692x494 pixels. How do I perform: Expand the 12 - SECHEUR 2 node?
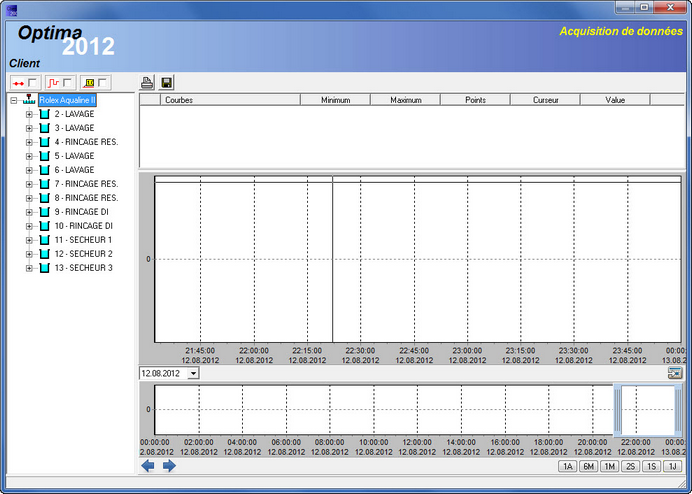pyautogui.click(x=29, y=254)
